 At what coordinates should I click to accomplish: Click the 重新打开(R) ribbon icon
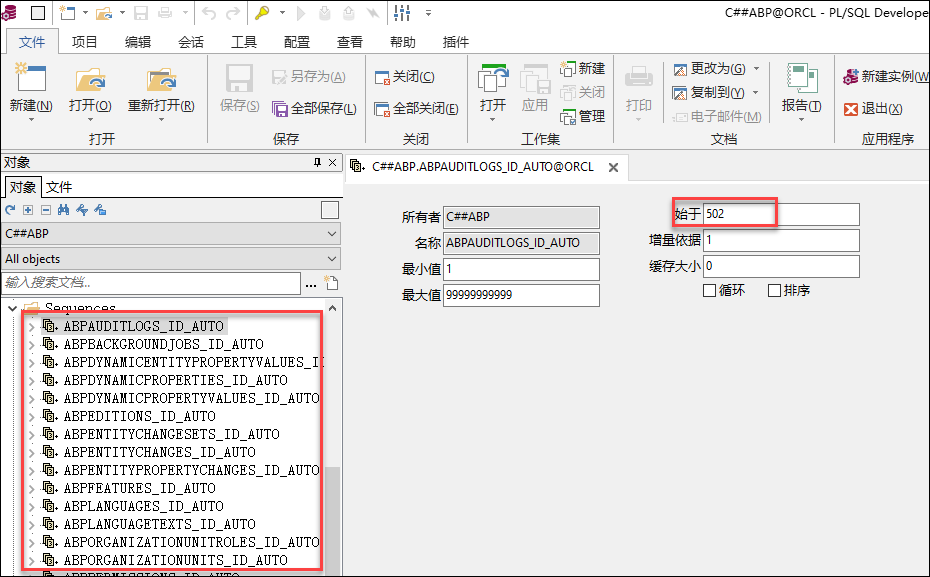(x=161, y=79)
